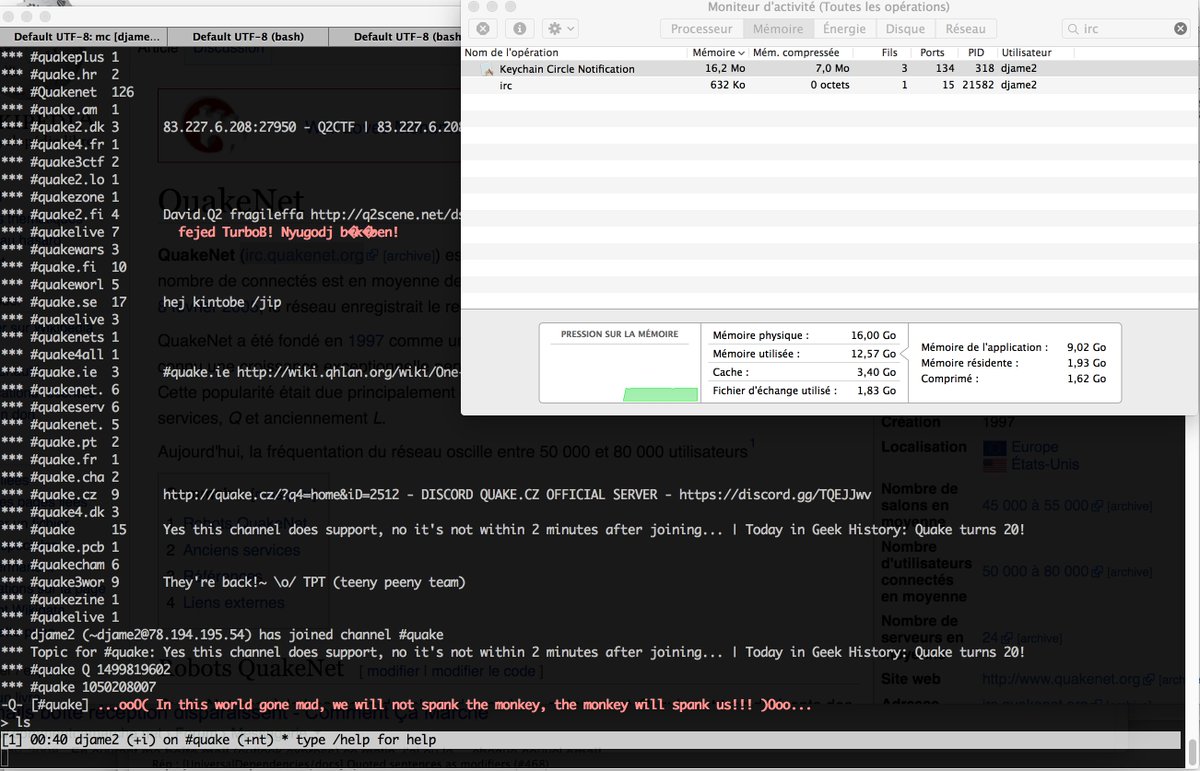Click the search field containing irc
The height and width of the screenshot is (771, 1200).
pyautogui.click(x=1125, y=29)
